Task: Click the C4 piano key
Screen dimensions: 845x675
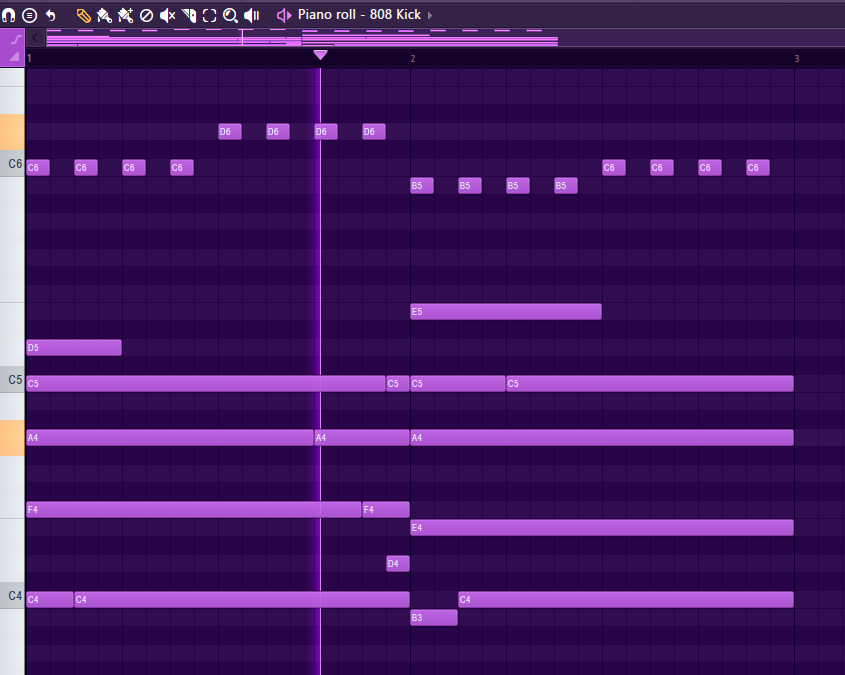Action: point(12,596)
